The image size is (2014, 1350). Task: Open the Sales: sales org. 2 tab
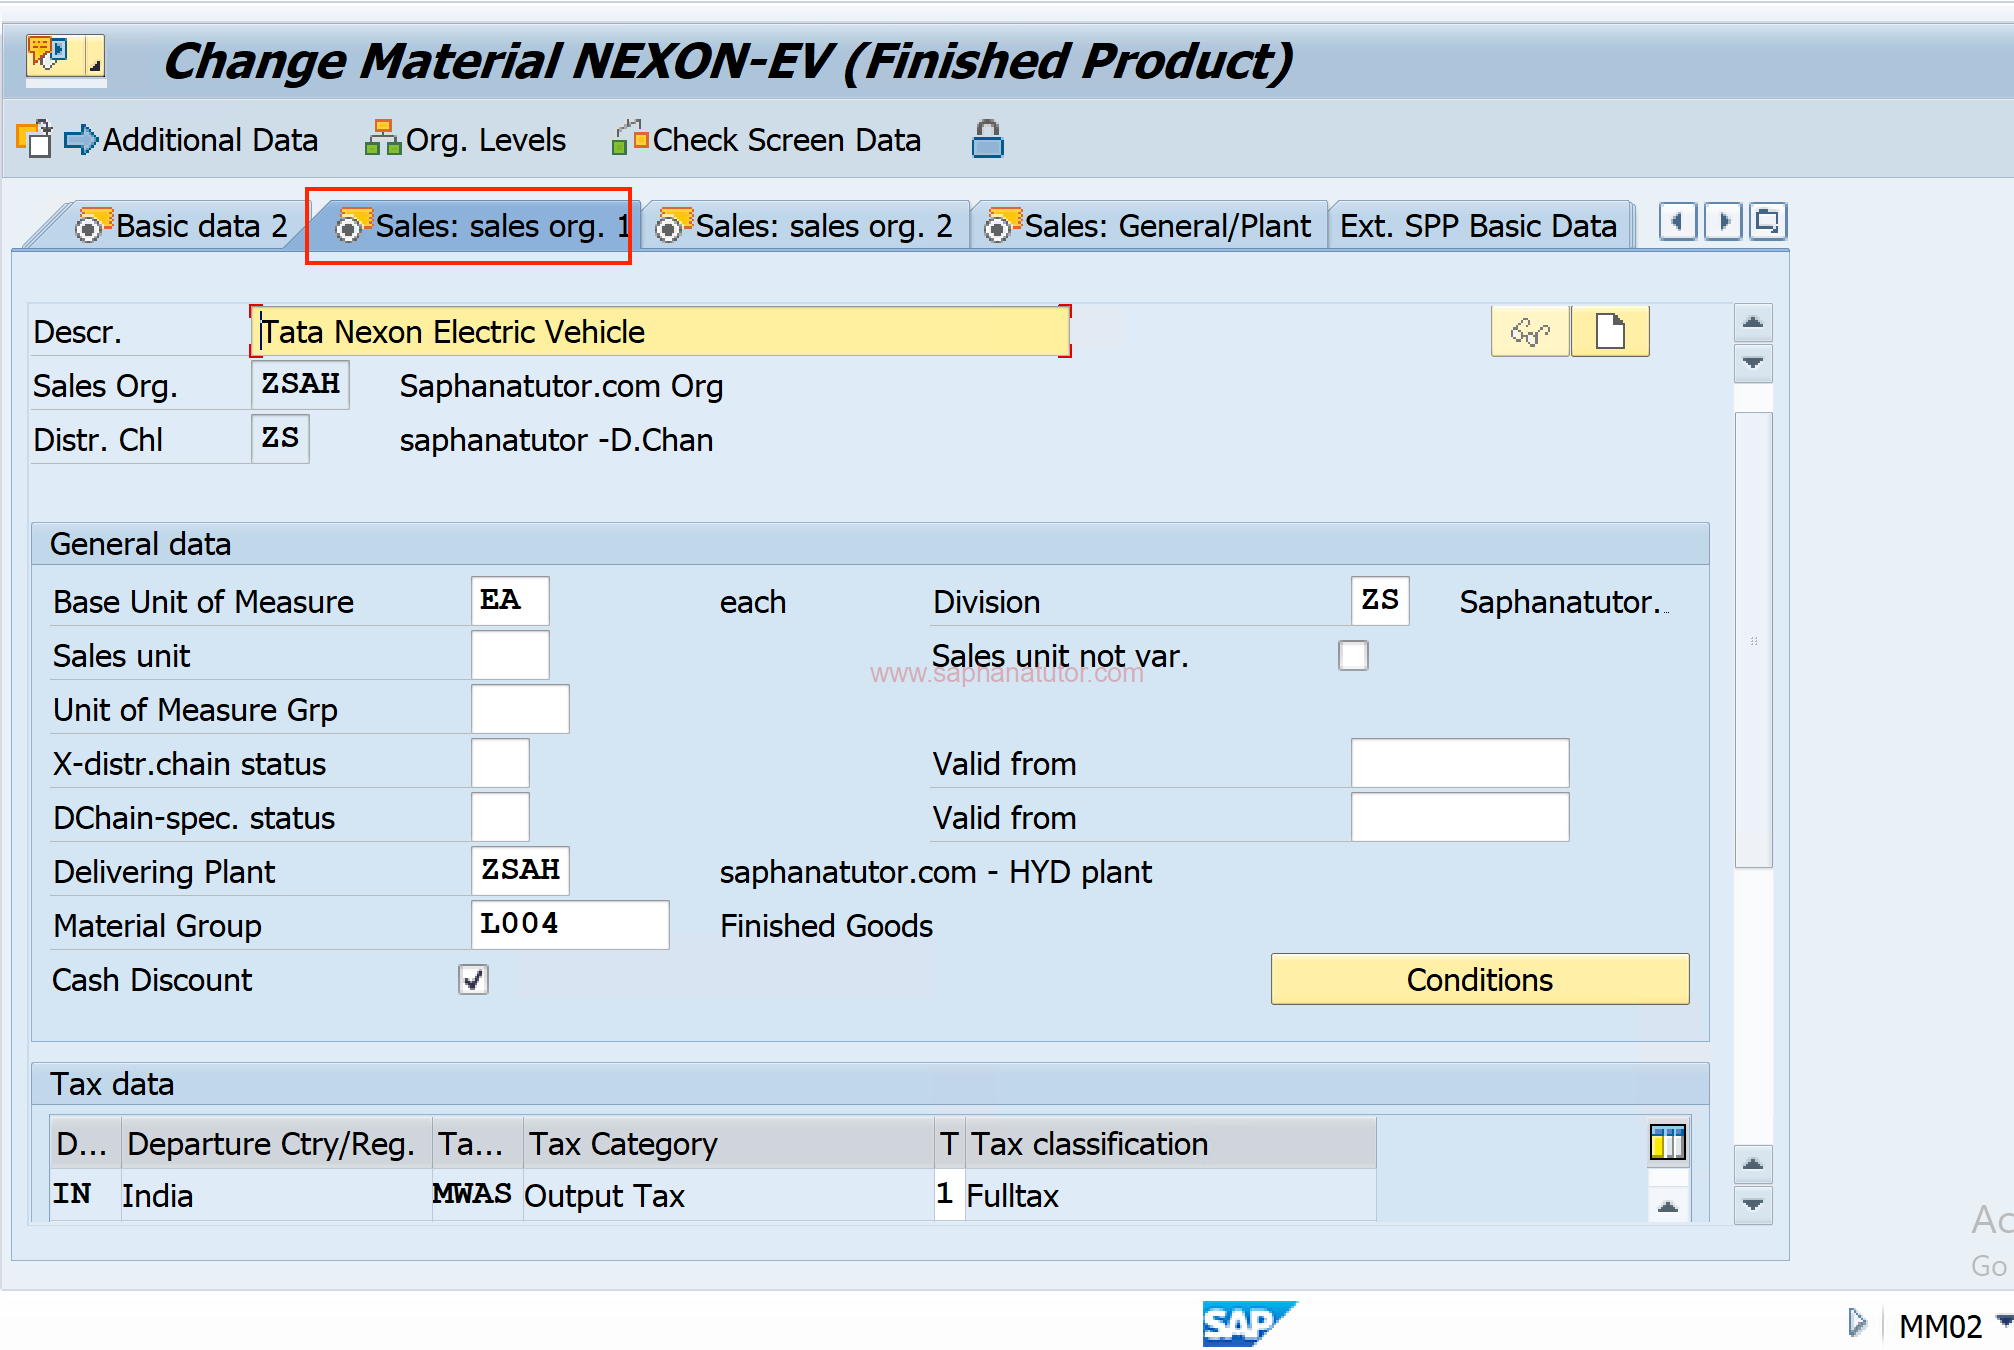[804, 226]
